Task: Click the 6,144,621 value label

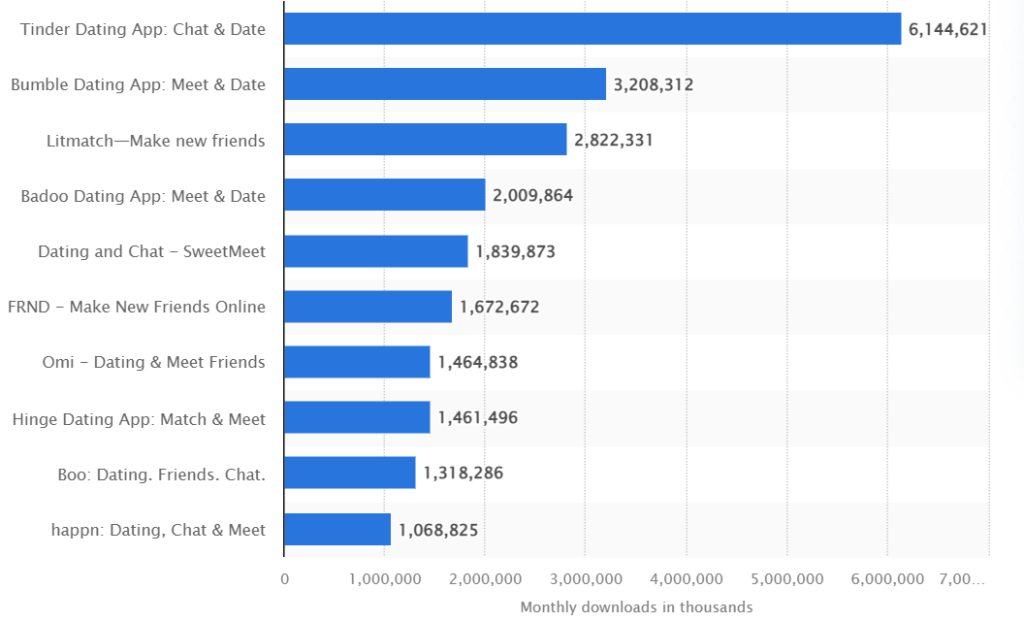Action: [x=948, y=29]
